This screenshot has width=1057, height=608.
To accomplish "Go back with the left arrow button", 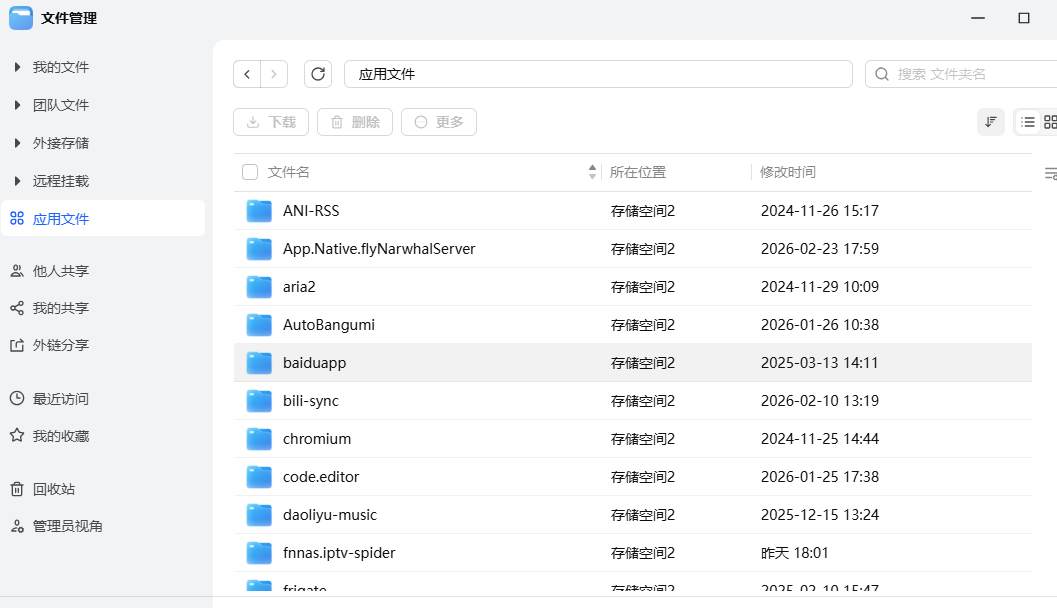I will 247,74.
